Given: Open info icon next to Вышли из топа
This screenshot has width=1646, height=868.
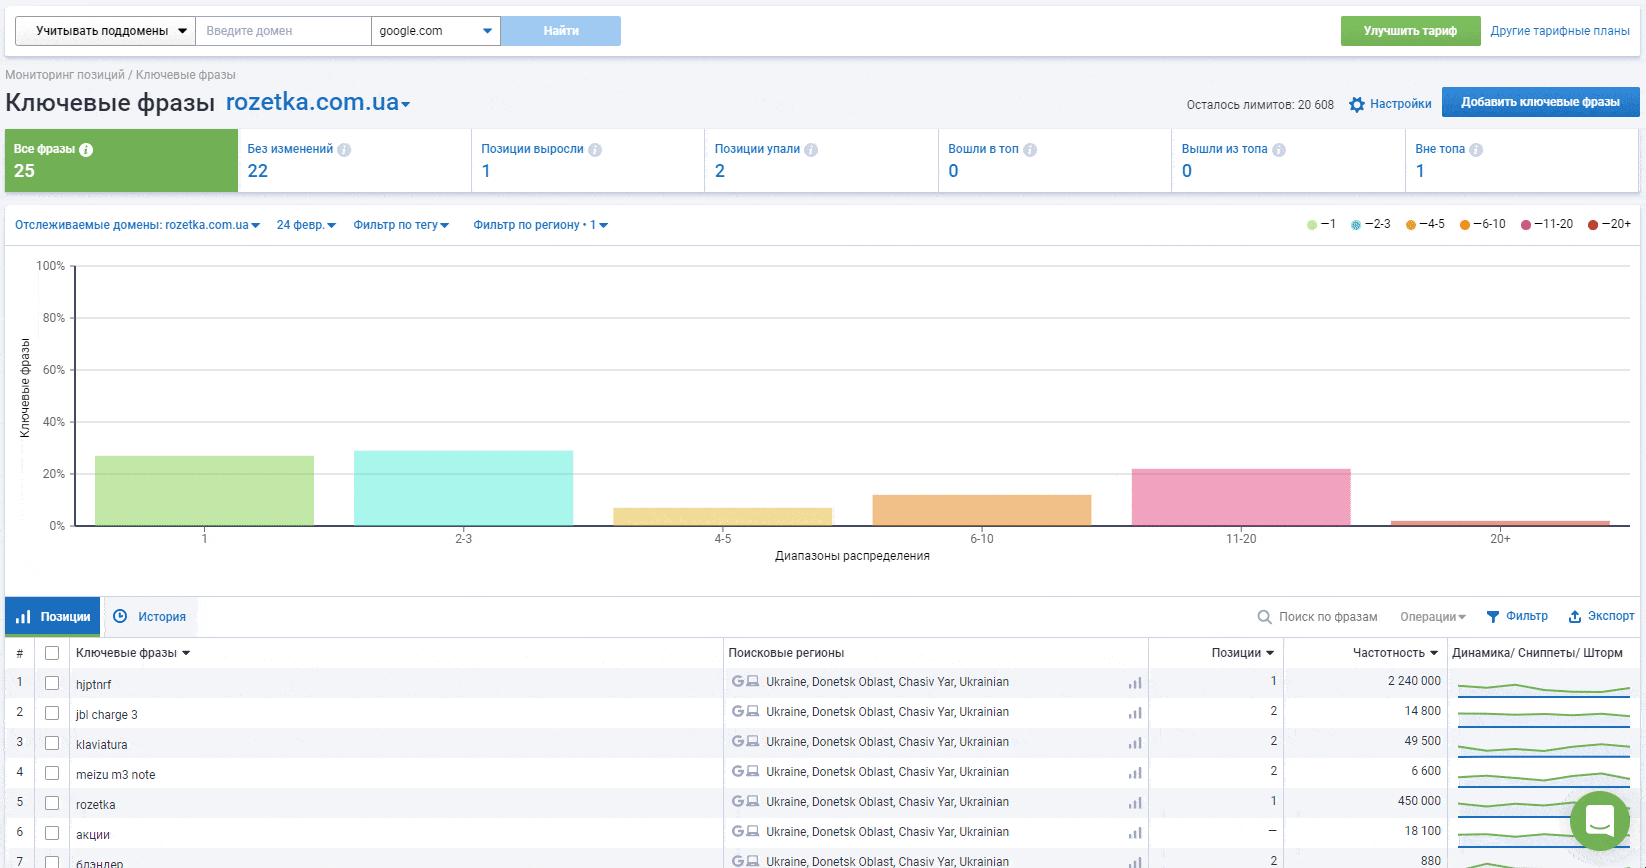Looking at the screenshot, I should [1279, 150].
